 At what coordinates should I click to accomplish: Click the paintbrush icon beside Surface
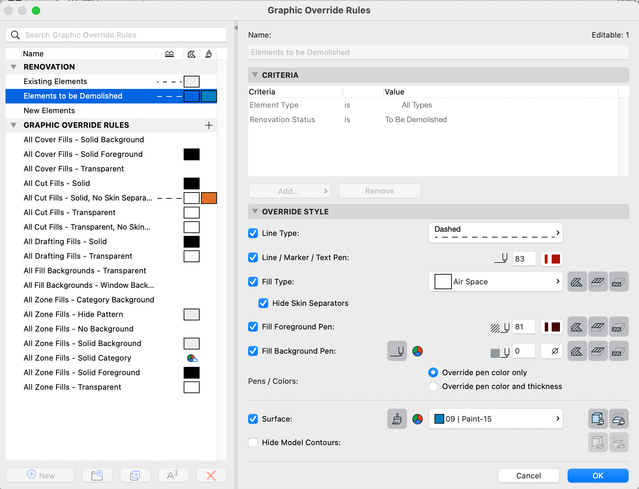point(397,419)
